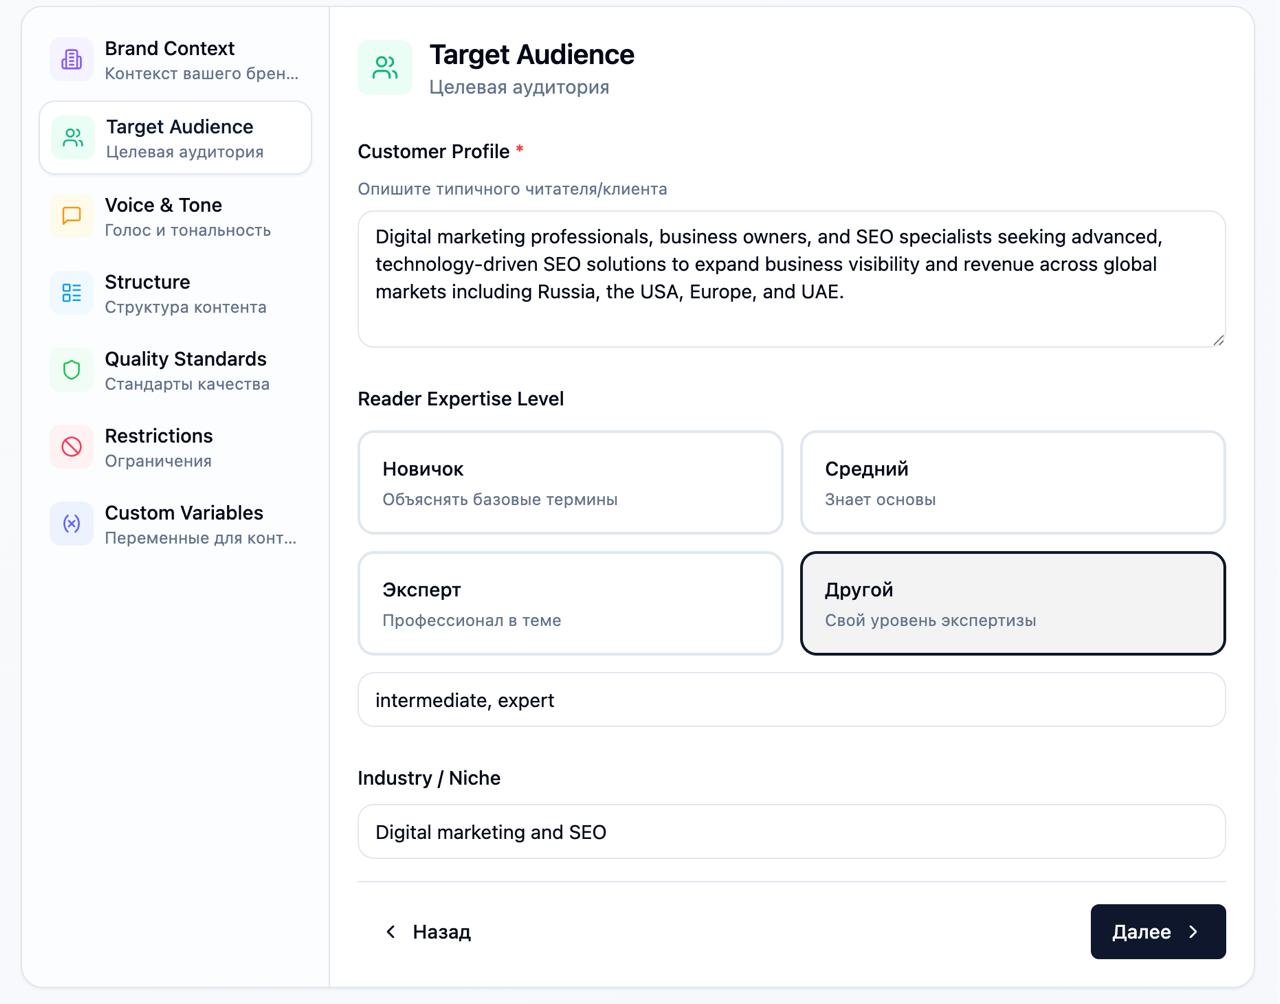Click the Target Audience people icon in sidebar

tap(73, 138)
